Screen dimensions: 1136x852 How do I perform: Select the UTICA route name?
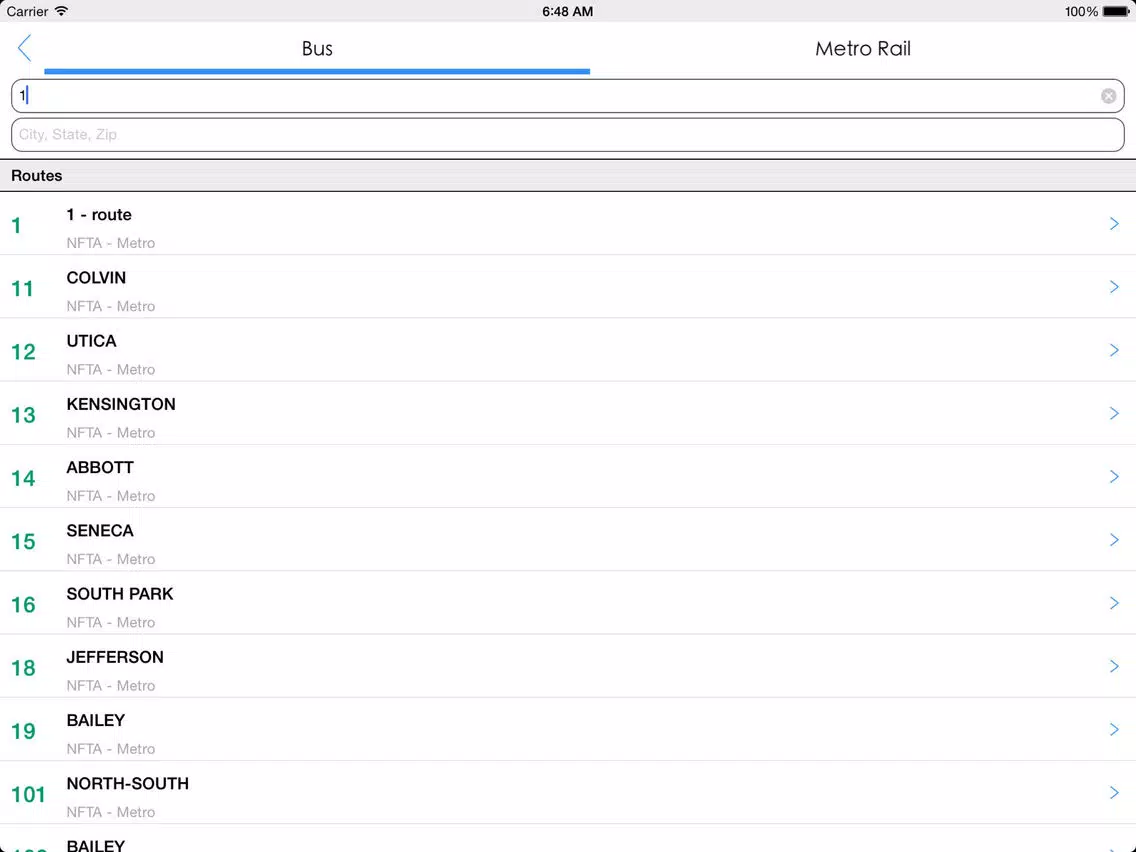click(91, 341)
